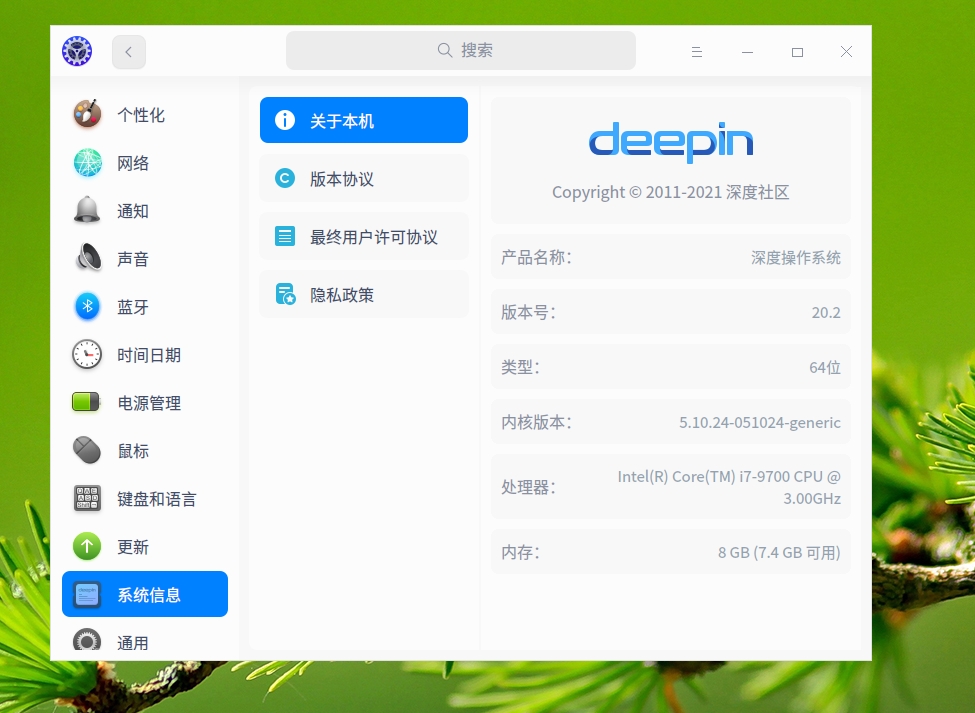The height and width of the screenshot is (713, 975).
Task: Click the 个性化 palette icon
Action: coord(88,114)
